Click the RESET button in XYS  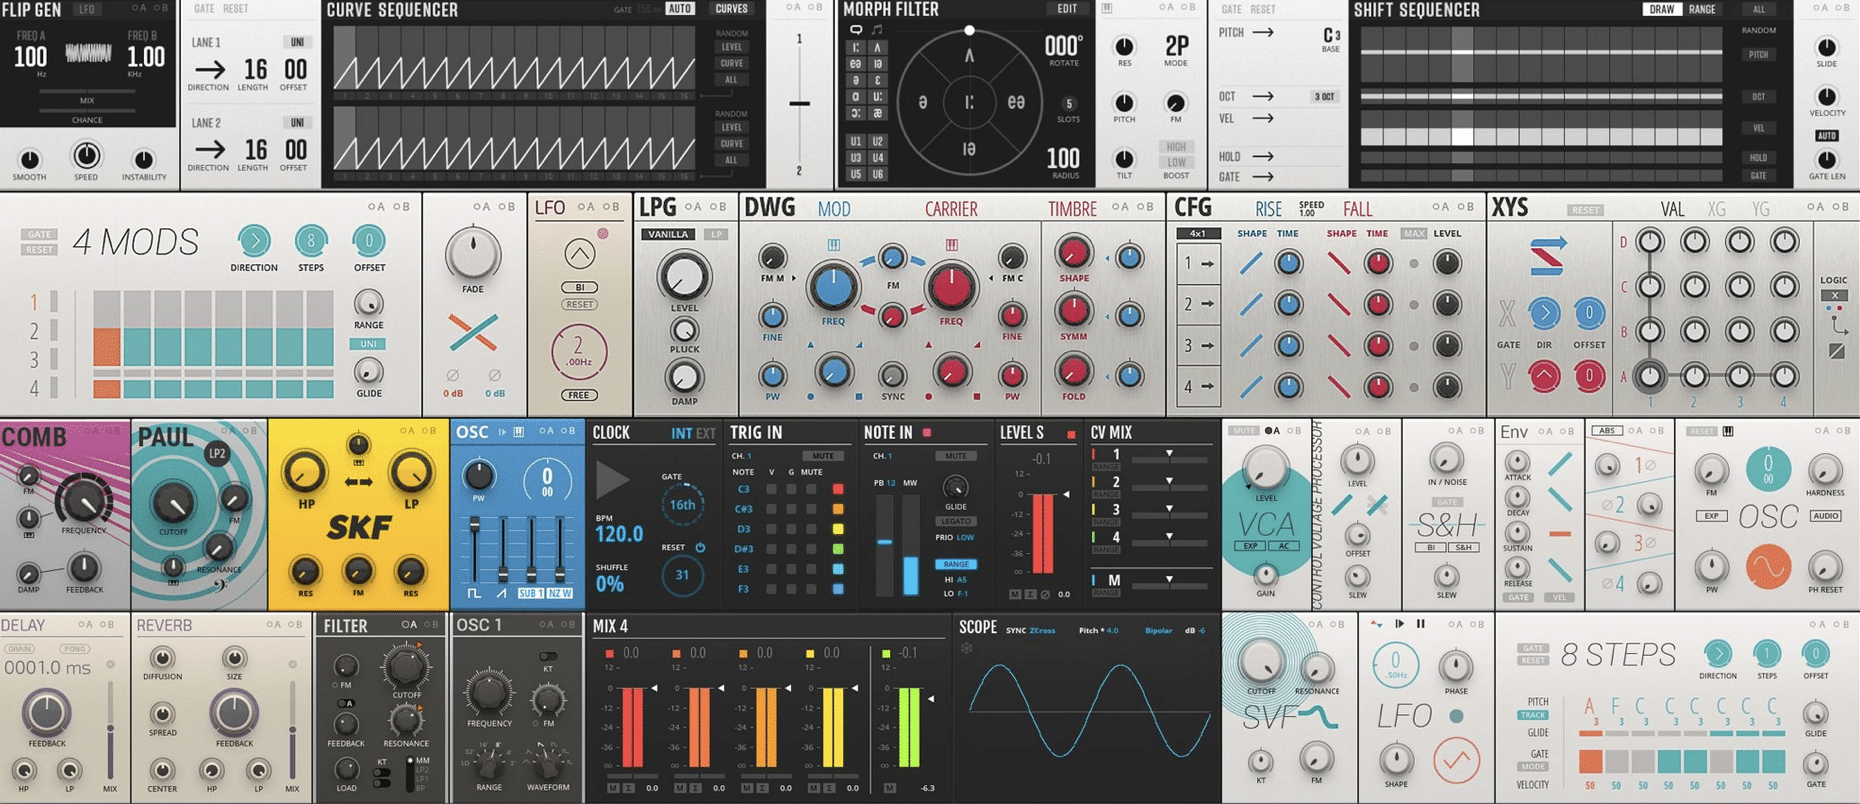[x=1585, y=210]
